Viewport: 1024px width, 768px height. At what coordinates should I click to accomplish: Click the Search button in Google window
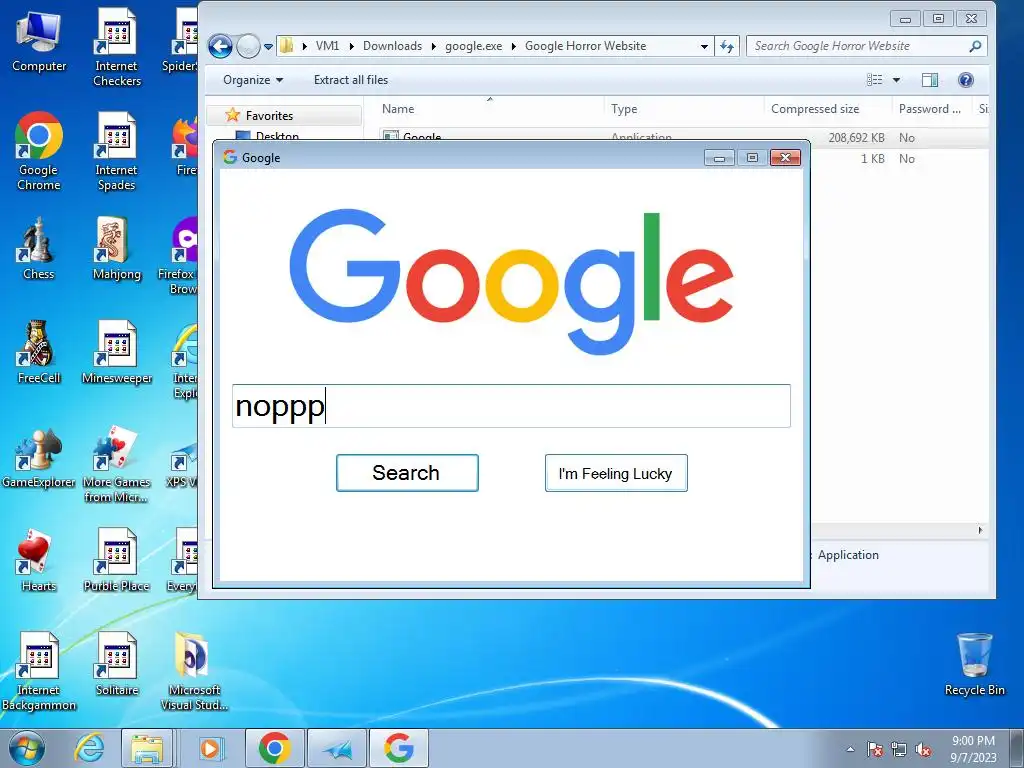(407, 473)
